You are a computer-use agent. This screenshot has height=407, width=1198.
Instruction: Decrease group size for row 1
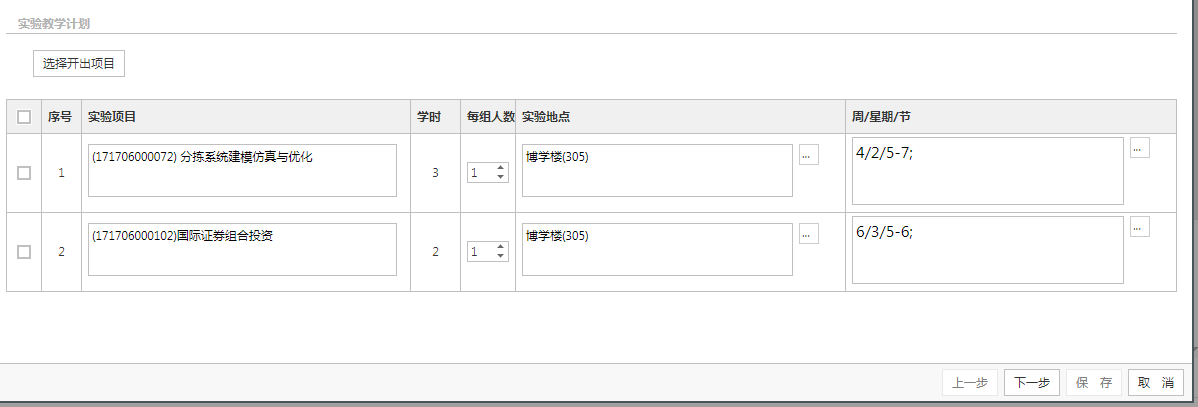coord(501,178)
